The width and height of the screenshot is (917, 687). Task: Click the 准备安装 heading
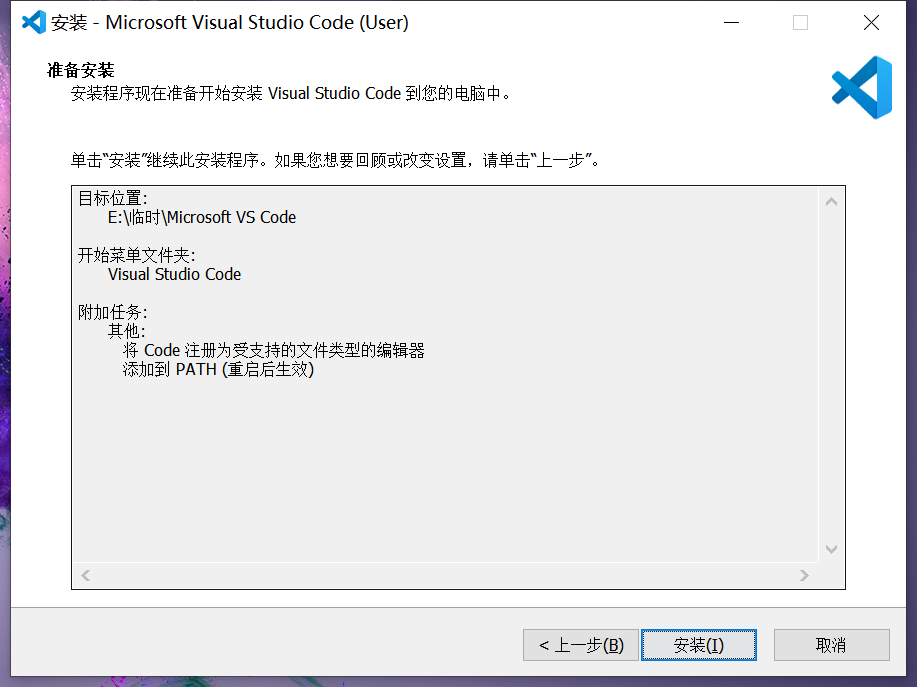tap(76, 71)
